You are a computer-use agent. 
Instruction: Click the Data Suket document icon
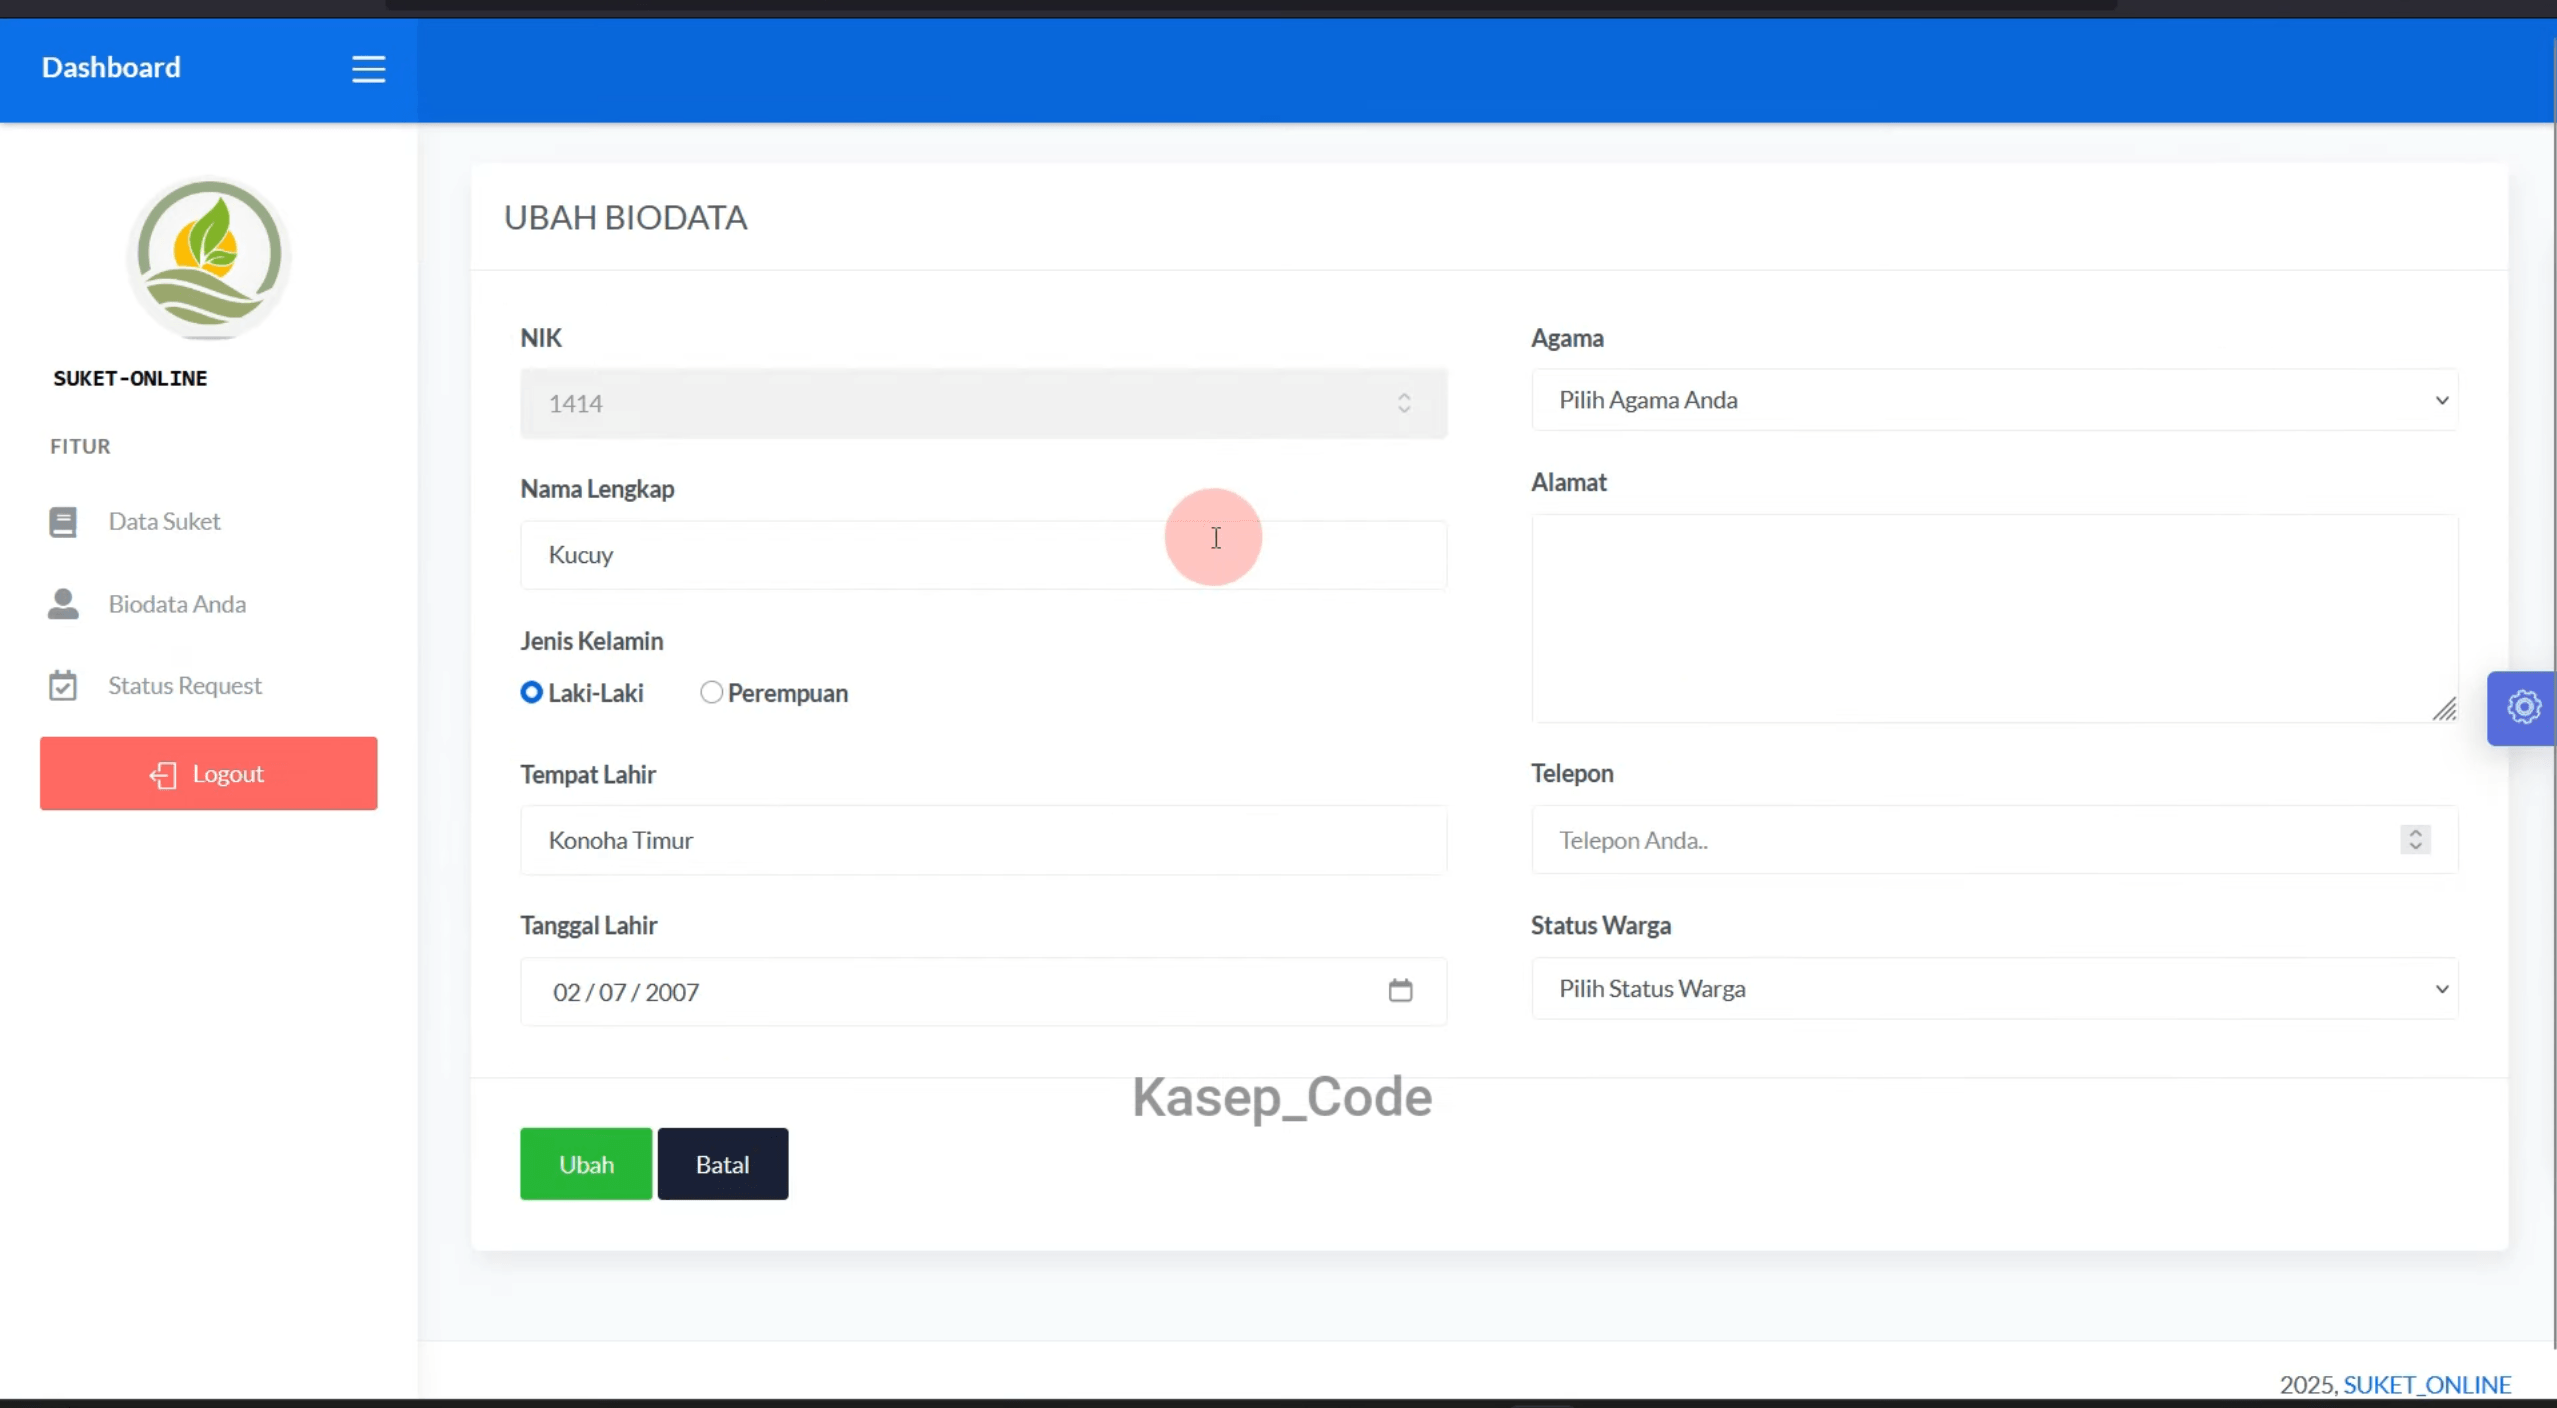[x=63, y=522]
